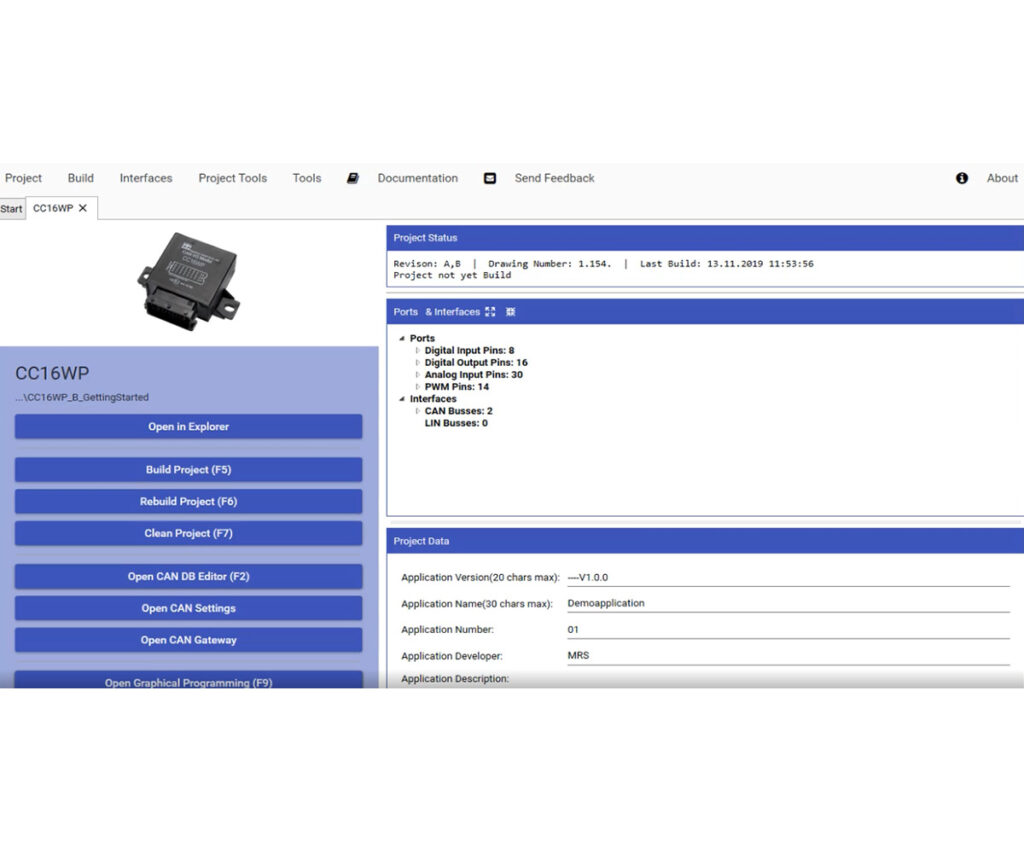This screenshot has width=1024, height=853.
Task: Click the About info icon
Action: tap(961, 178)
